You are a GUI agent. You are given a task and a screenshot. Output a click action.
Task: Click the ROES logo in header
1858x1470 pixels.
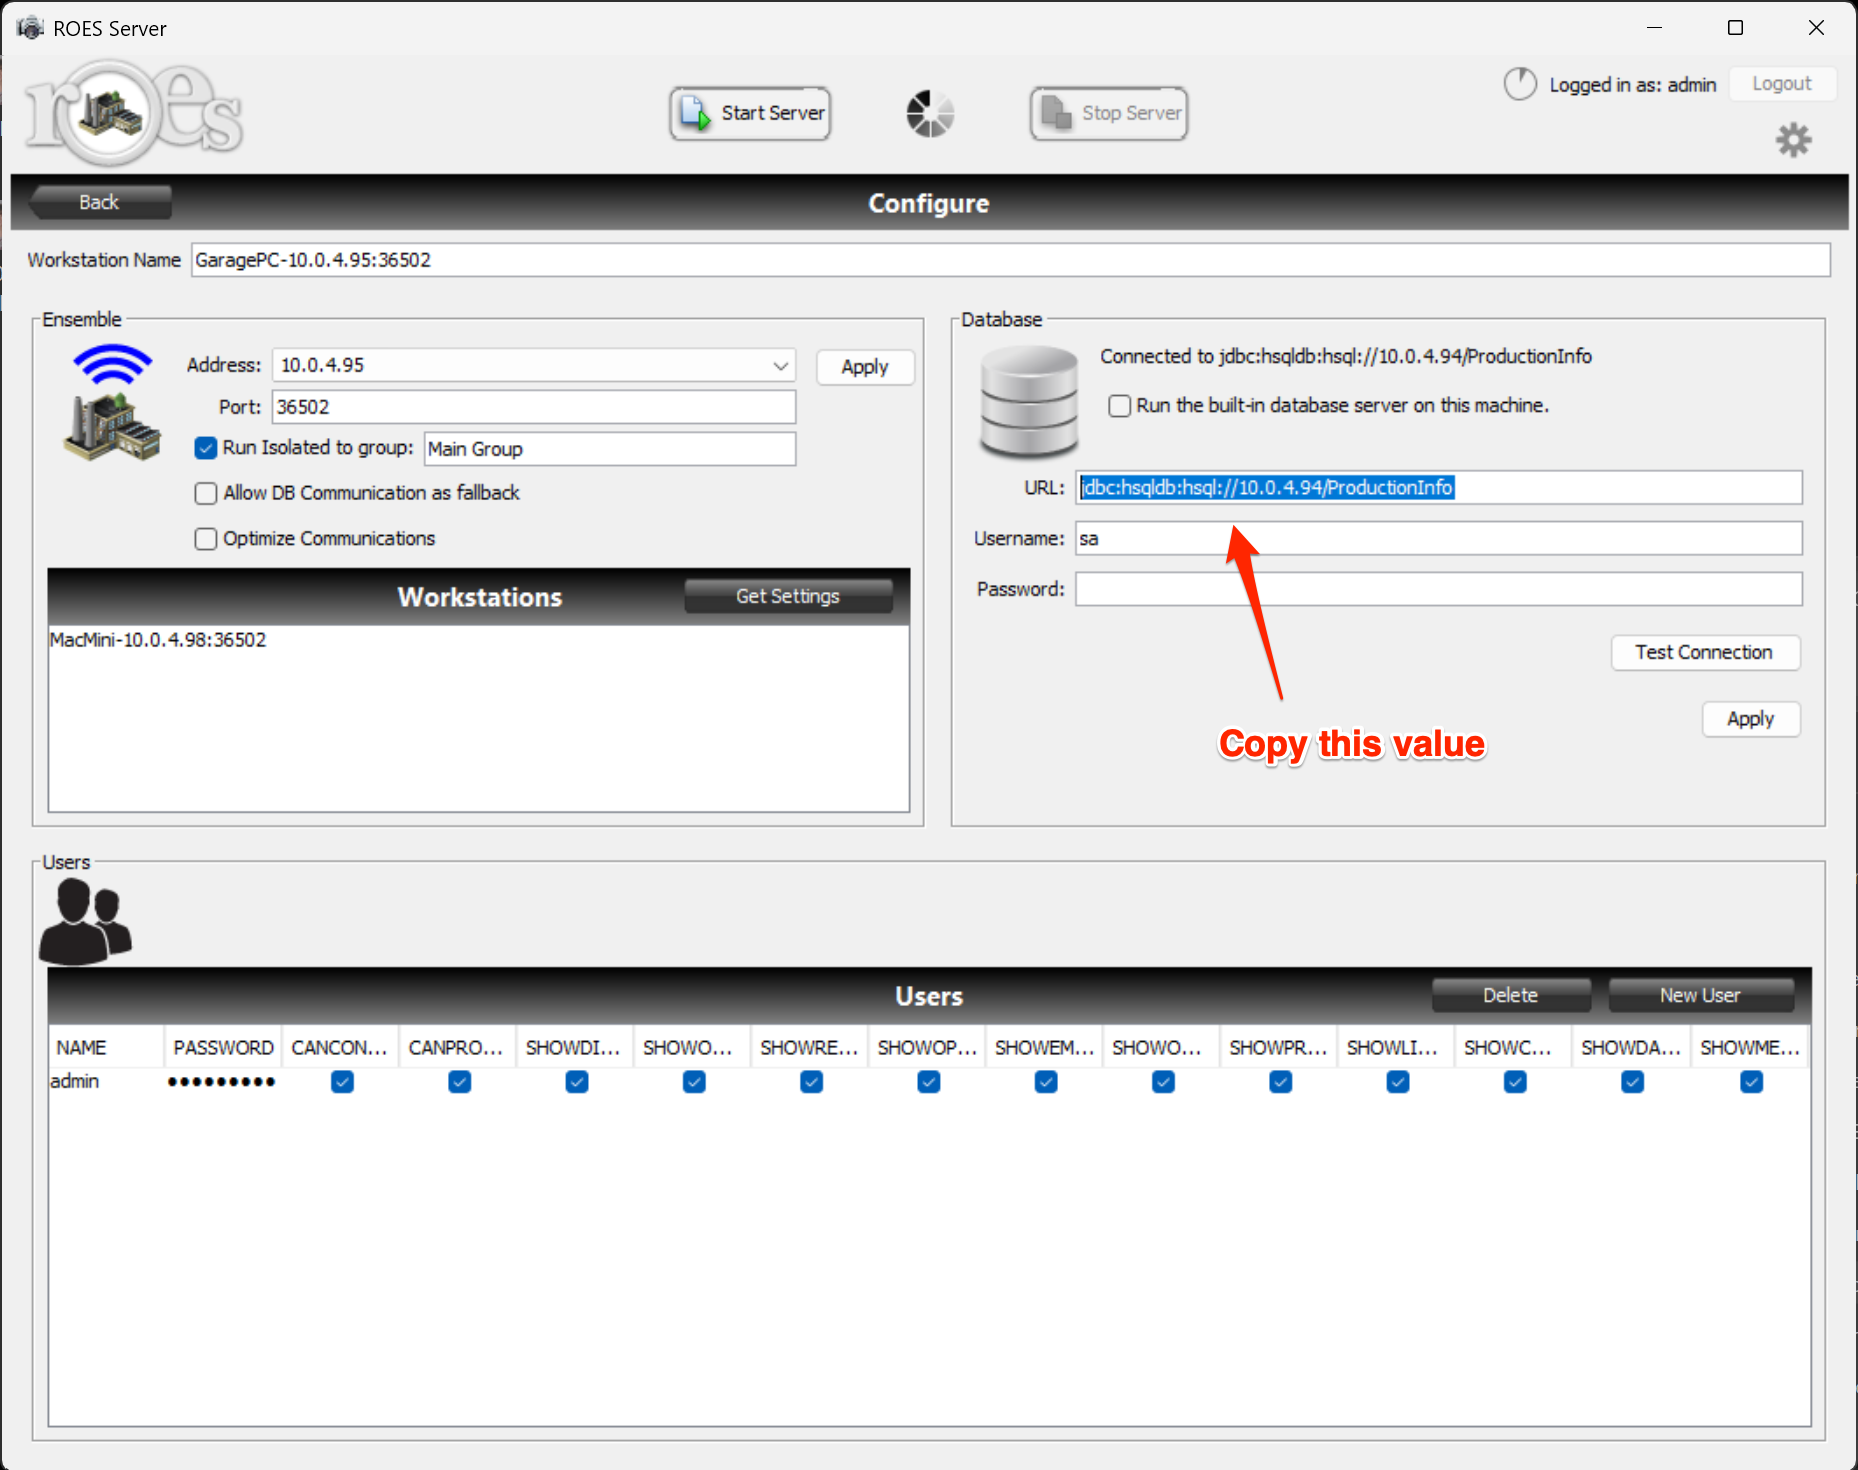pos(132,113)
